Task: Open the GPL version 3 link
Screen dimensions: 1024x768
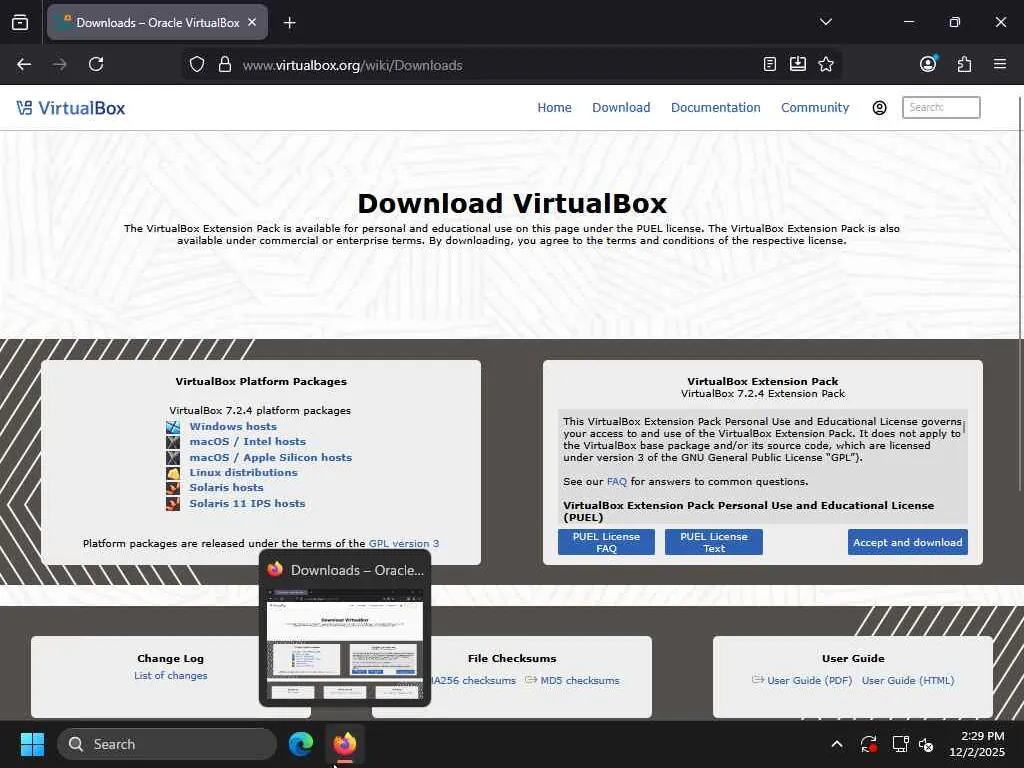Action: pyautogui.click(x=404, y=543)
